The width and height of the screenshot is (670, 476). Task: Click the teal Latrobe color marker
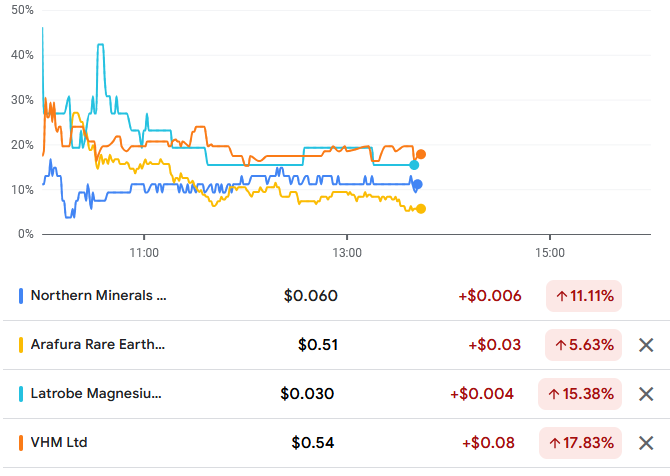pos(22,394)
